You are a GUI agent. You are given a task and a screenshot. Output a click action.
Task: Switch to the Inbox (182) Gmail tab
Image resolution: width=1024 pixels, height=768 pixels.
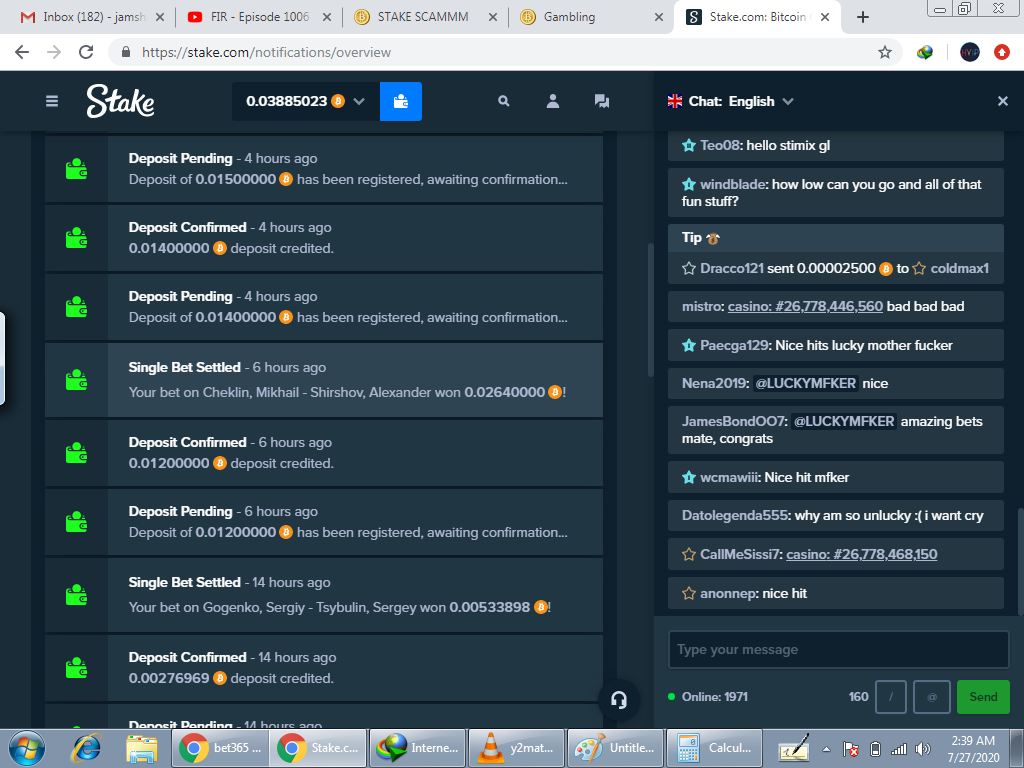point(93,17)
